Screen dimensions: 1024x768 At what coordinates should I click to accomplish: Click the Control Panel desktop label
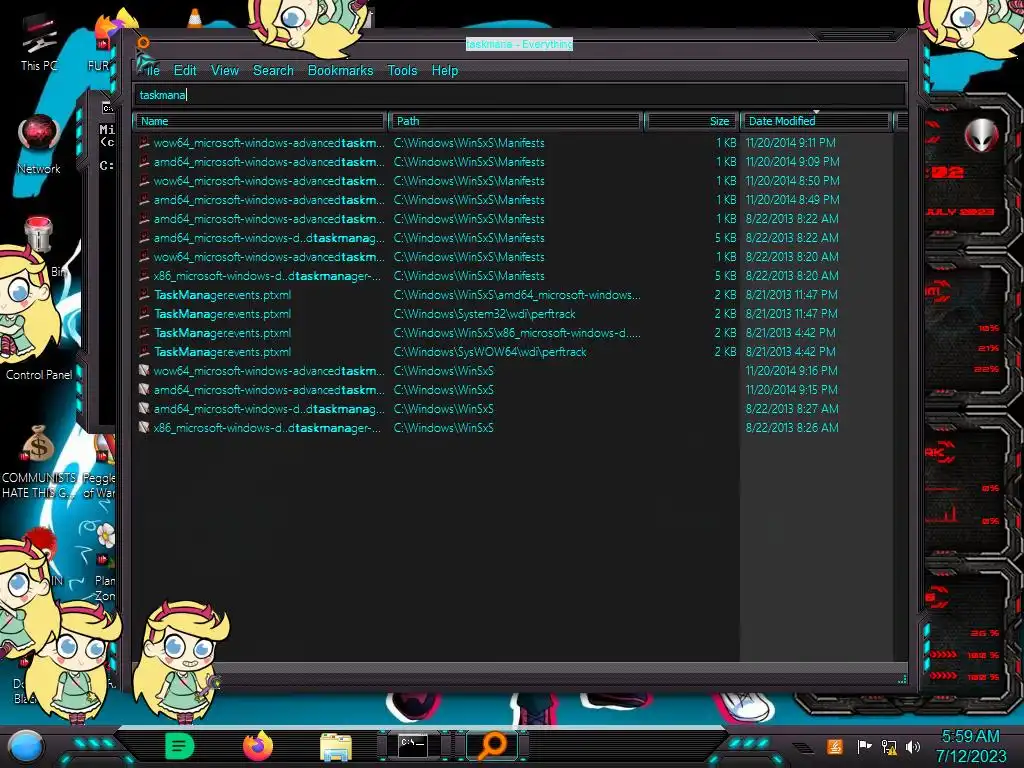tap(39, 375)
